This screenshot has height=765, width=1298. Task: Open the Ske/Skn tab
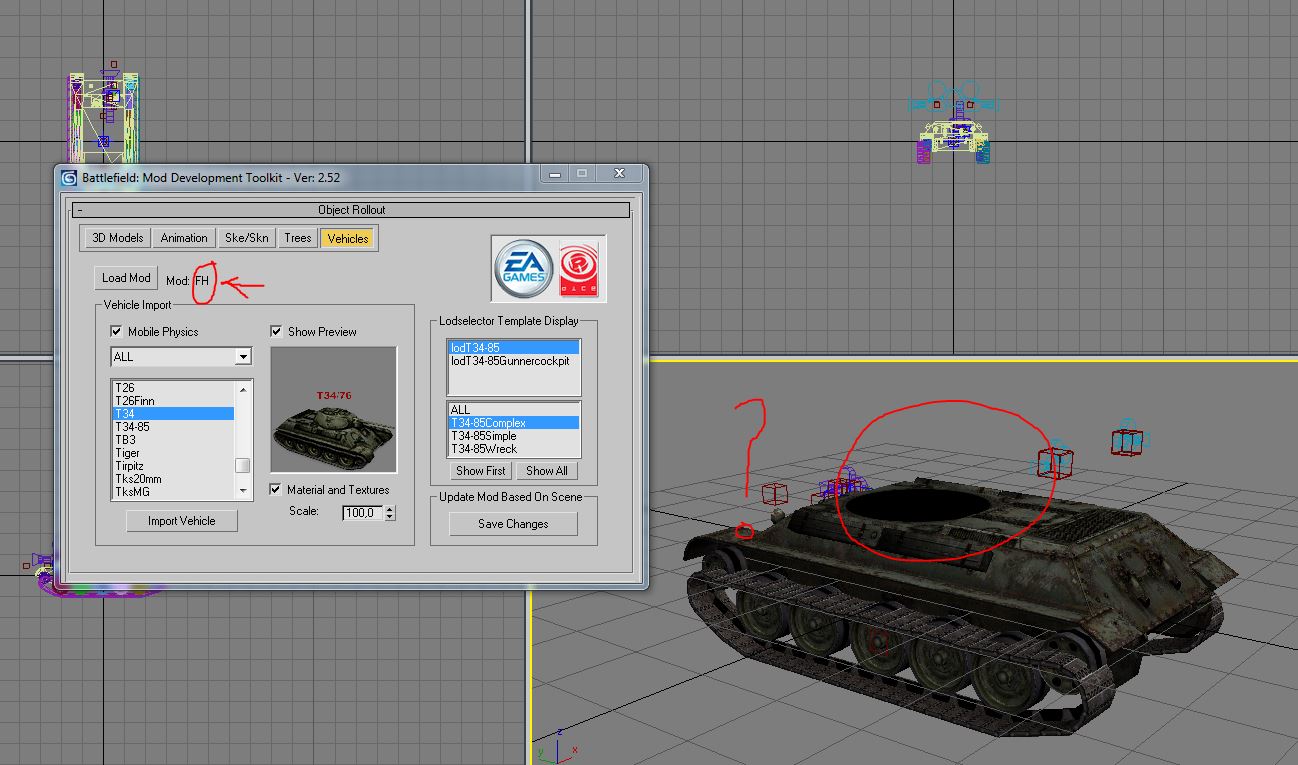(247, 238)
